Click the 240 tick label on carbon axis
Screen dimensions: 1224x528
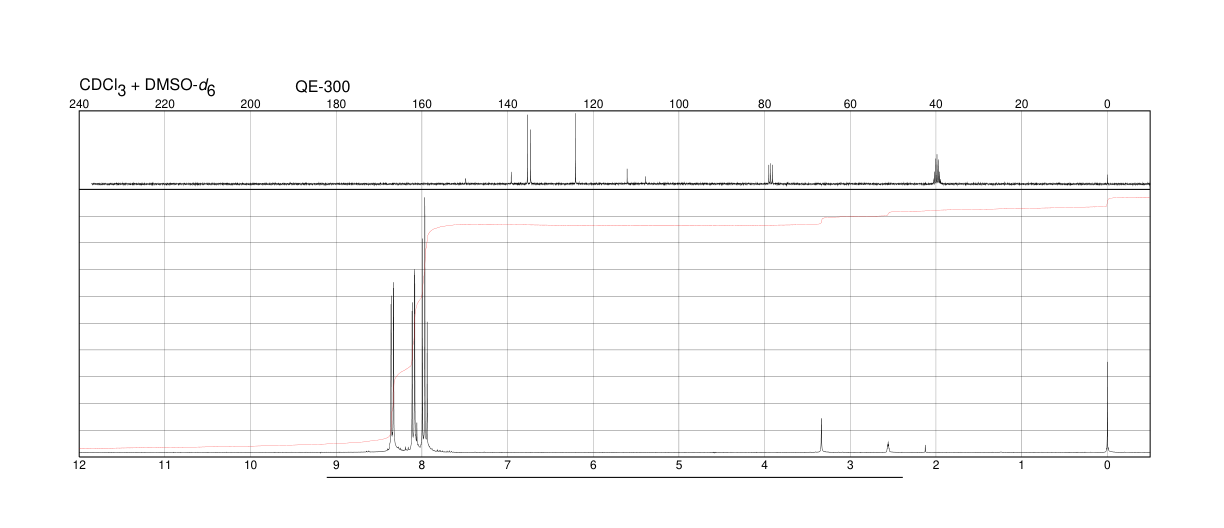[x=80, y=104]
